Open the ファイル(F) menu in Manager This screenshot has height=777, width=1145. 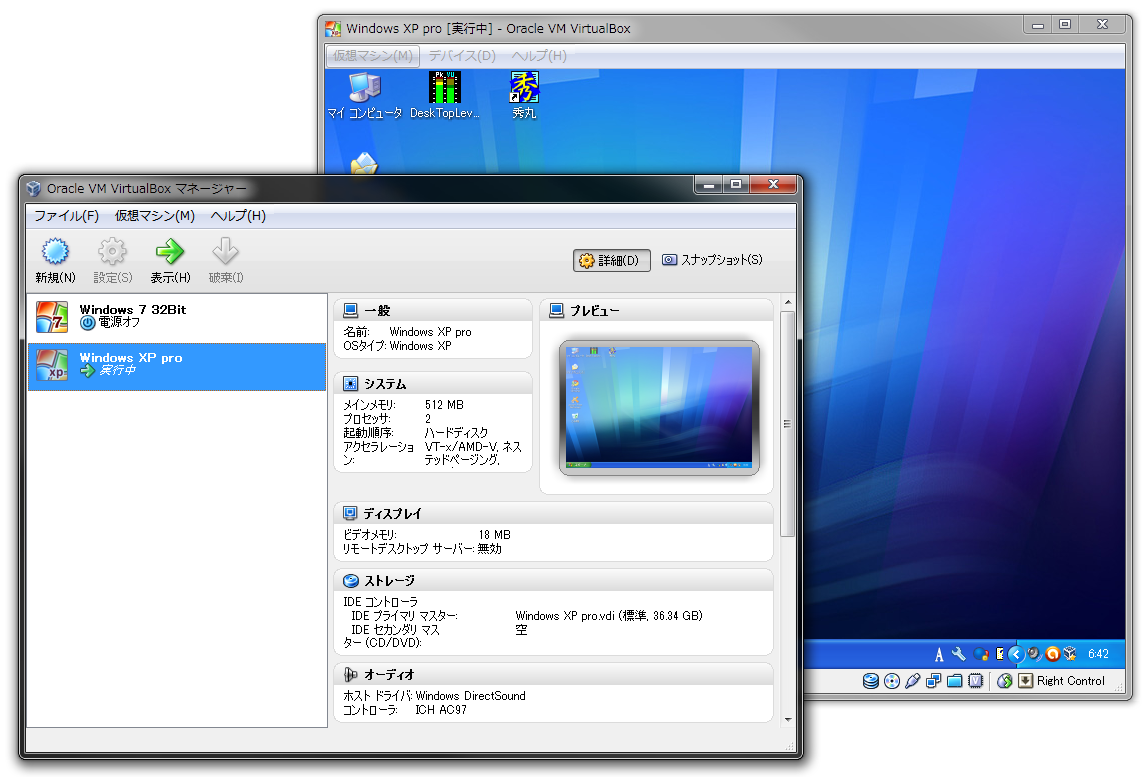(x=66, y=216)
